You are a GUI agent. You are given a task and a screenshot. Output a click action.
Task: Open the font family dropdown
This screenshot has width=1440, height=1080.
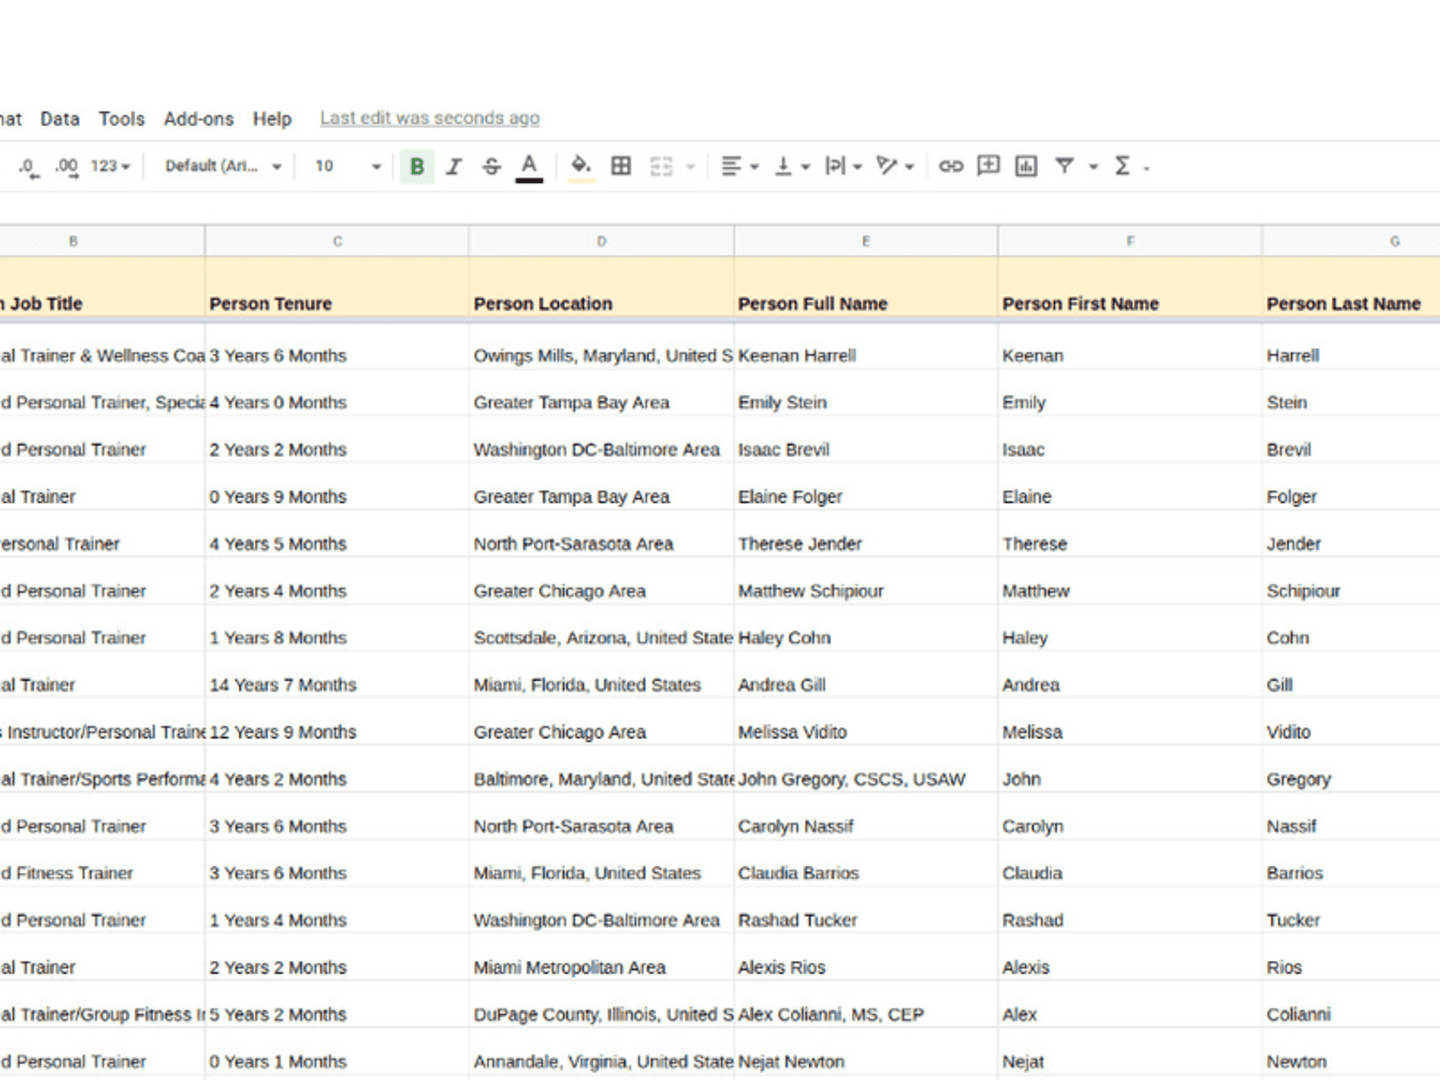[223, 166]
